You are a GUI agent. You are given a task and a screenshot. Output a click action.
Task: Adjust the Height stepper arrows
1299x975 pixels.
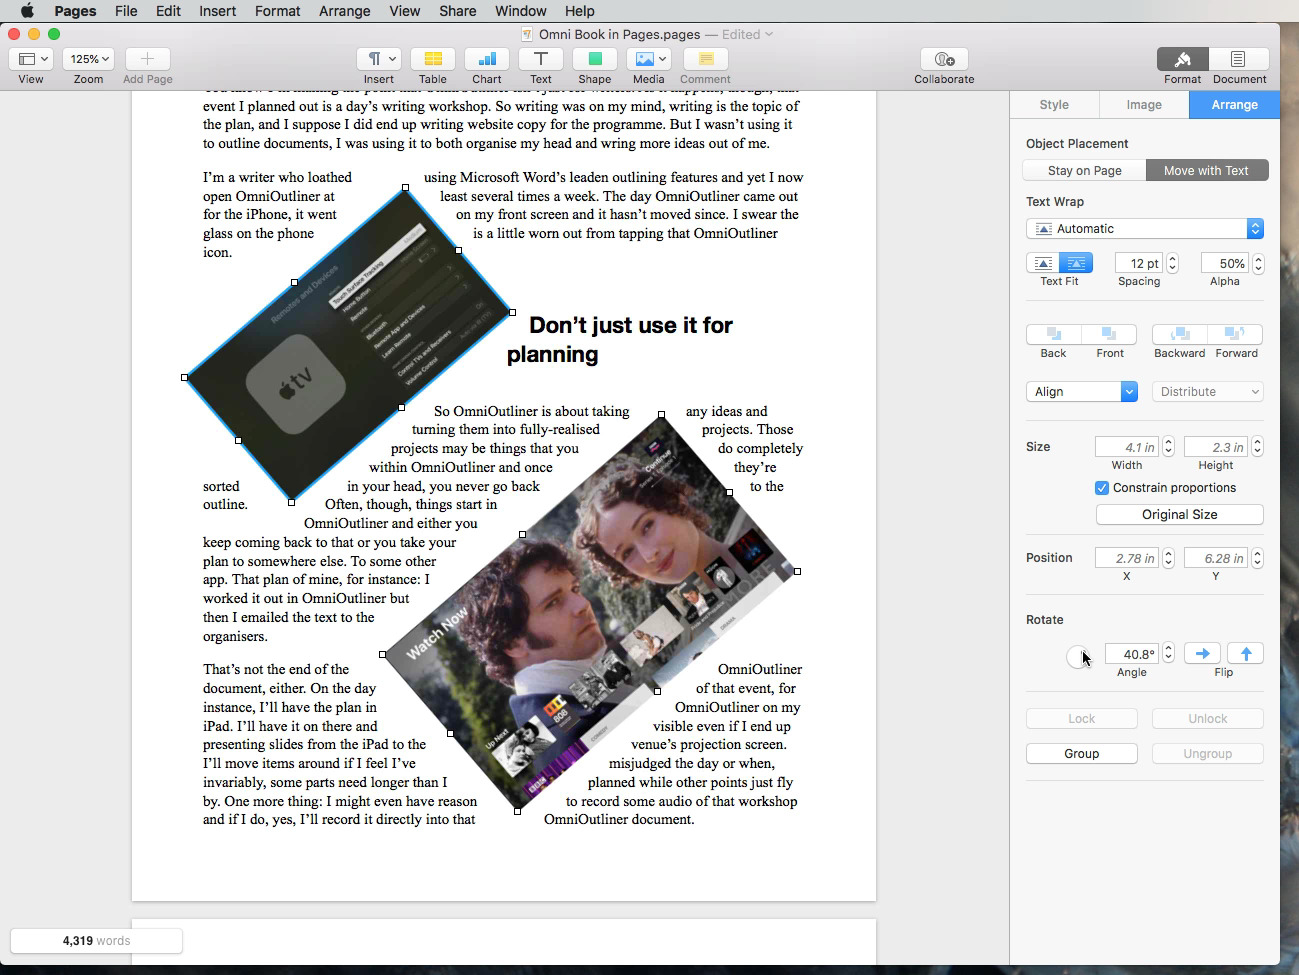[1257, 447]
